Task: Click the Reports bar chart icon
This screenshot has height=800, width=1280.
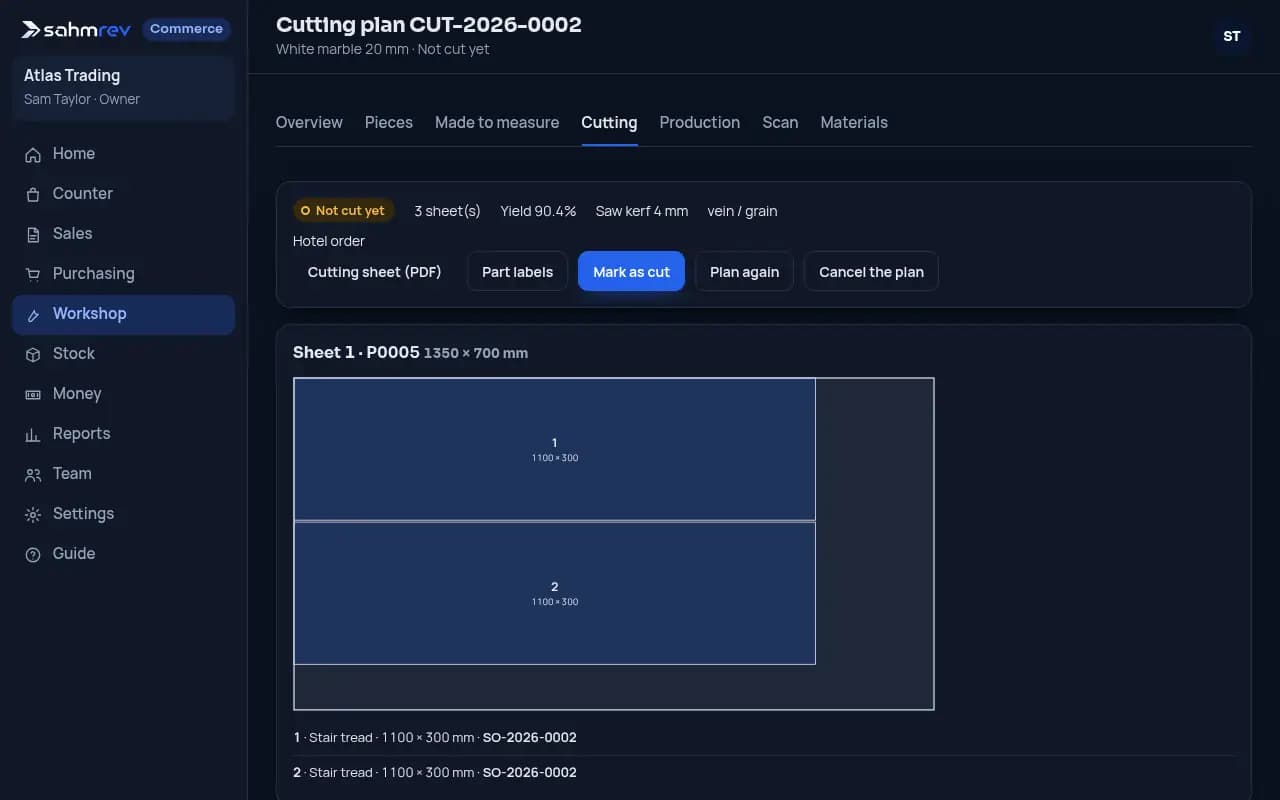Action: tap(33, 434)
